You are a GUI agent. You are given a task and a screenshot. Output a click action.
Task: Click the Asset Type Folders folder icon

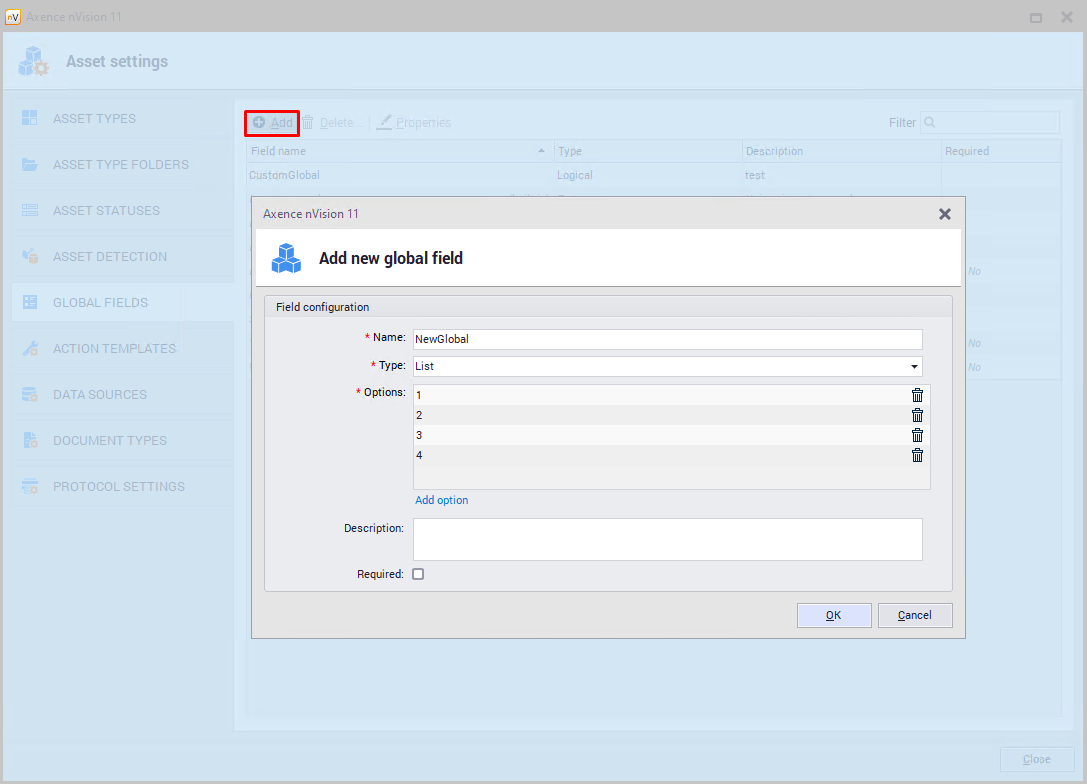30,164
